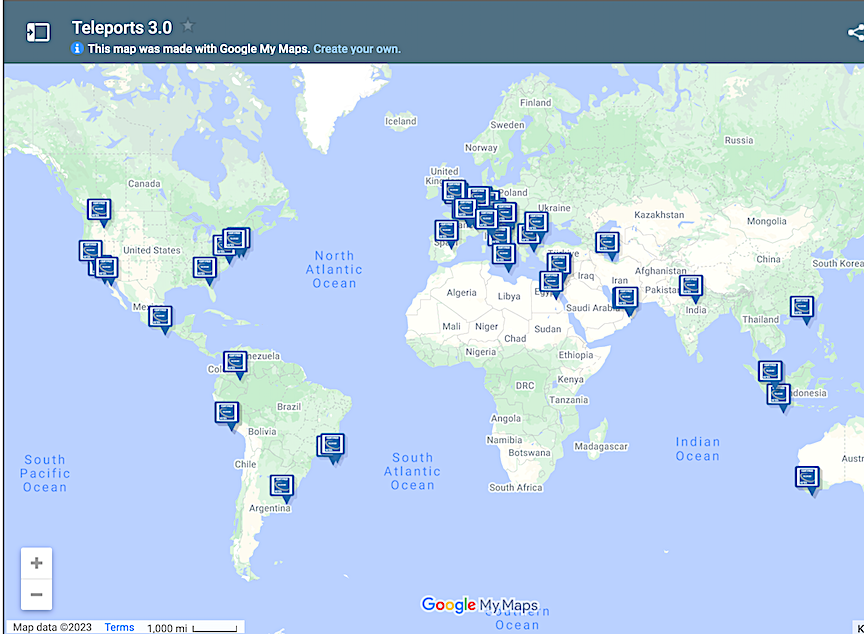Select the teleport marker in Argentina
The image size is (864, 634).
282,487
